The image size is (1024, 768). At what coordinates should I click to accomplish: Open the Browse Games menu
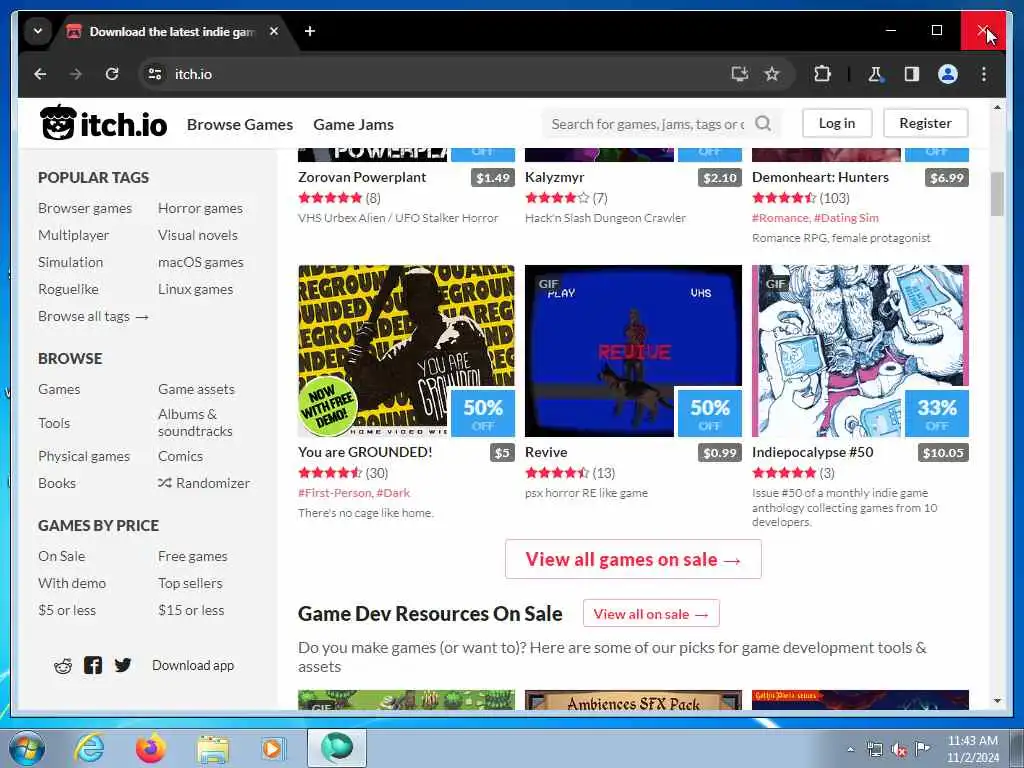coord(240,124)
